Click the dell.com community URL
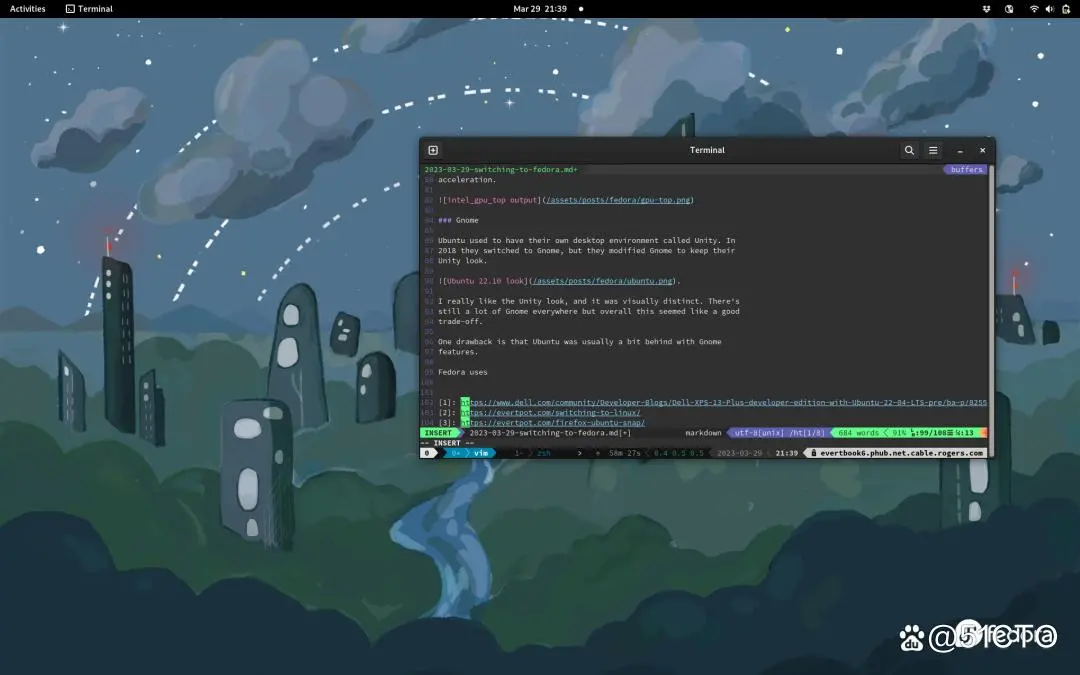 coord(724,402)
